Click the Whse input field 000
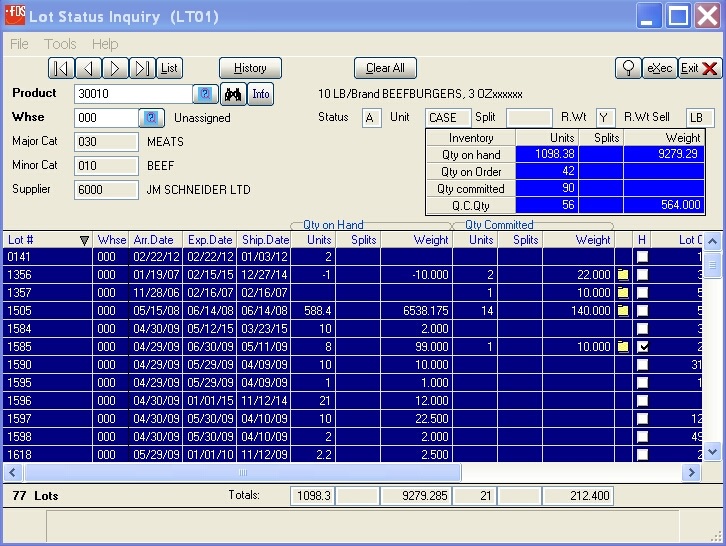The width and height of the screenshot is (726, 546). pyautogui.click(x=106, y=118)
